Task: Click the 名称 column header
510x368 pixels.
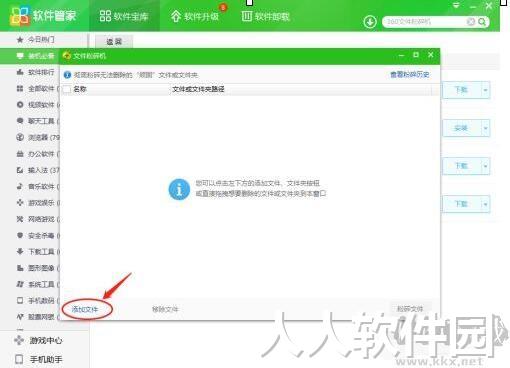Action: [x=80, y=89]
